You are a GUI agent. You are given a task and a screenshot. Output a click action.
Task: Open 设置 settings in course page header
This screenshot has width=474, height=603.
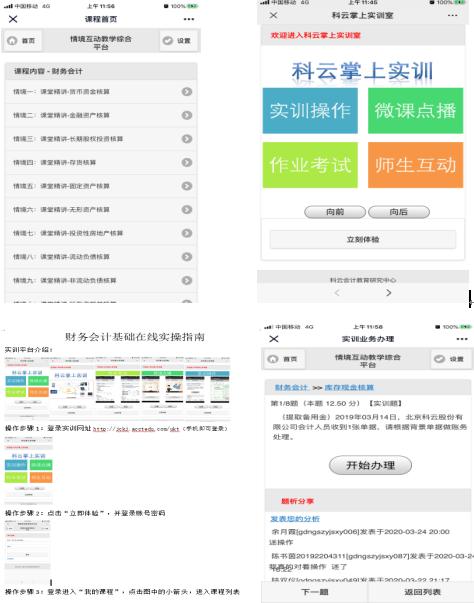tap(178, 41)
